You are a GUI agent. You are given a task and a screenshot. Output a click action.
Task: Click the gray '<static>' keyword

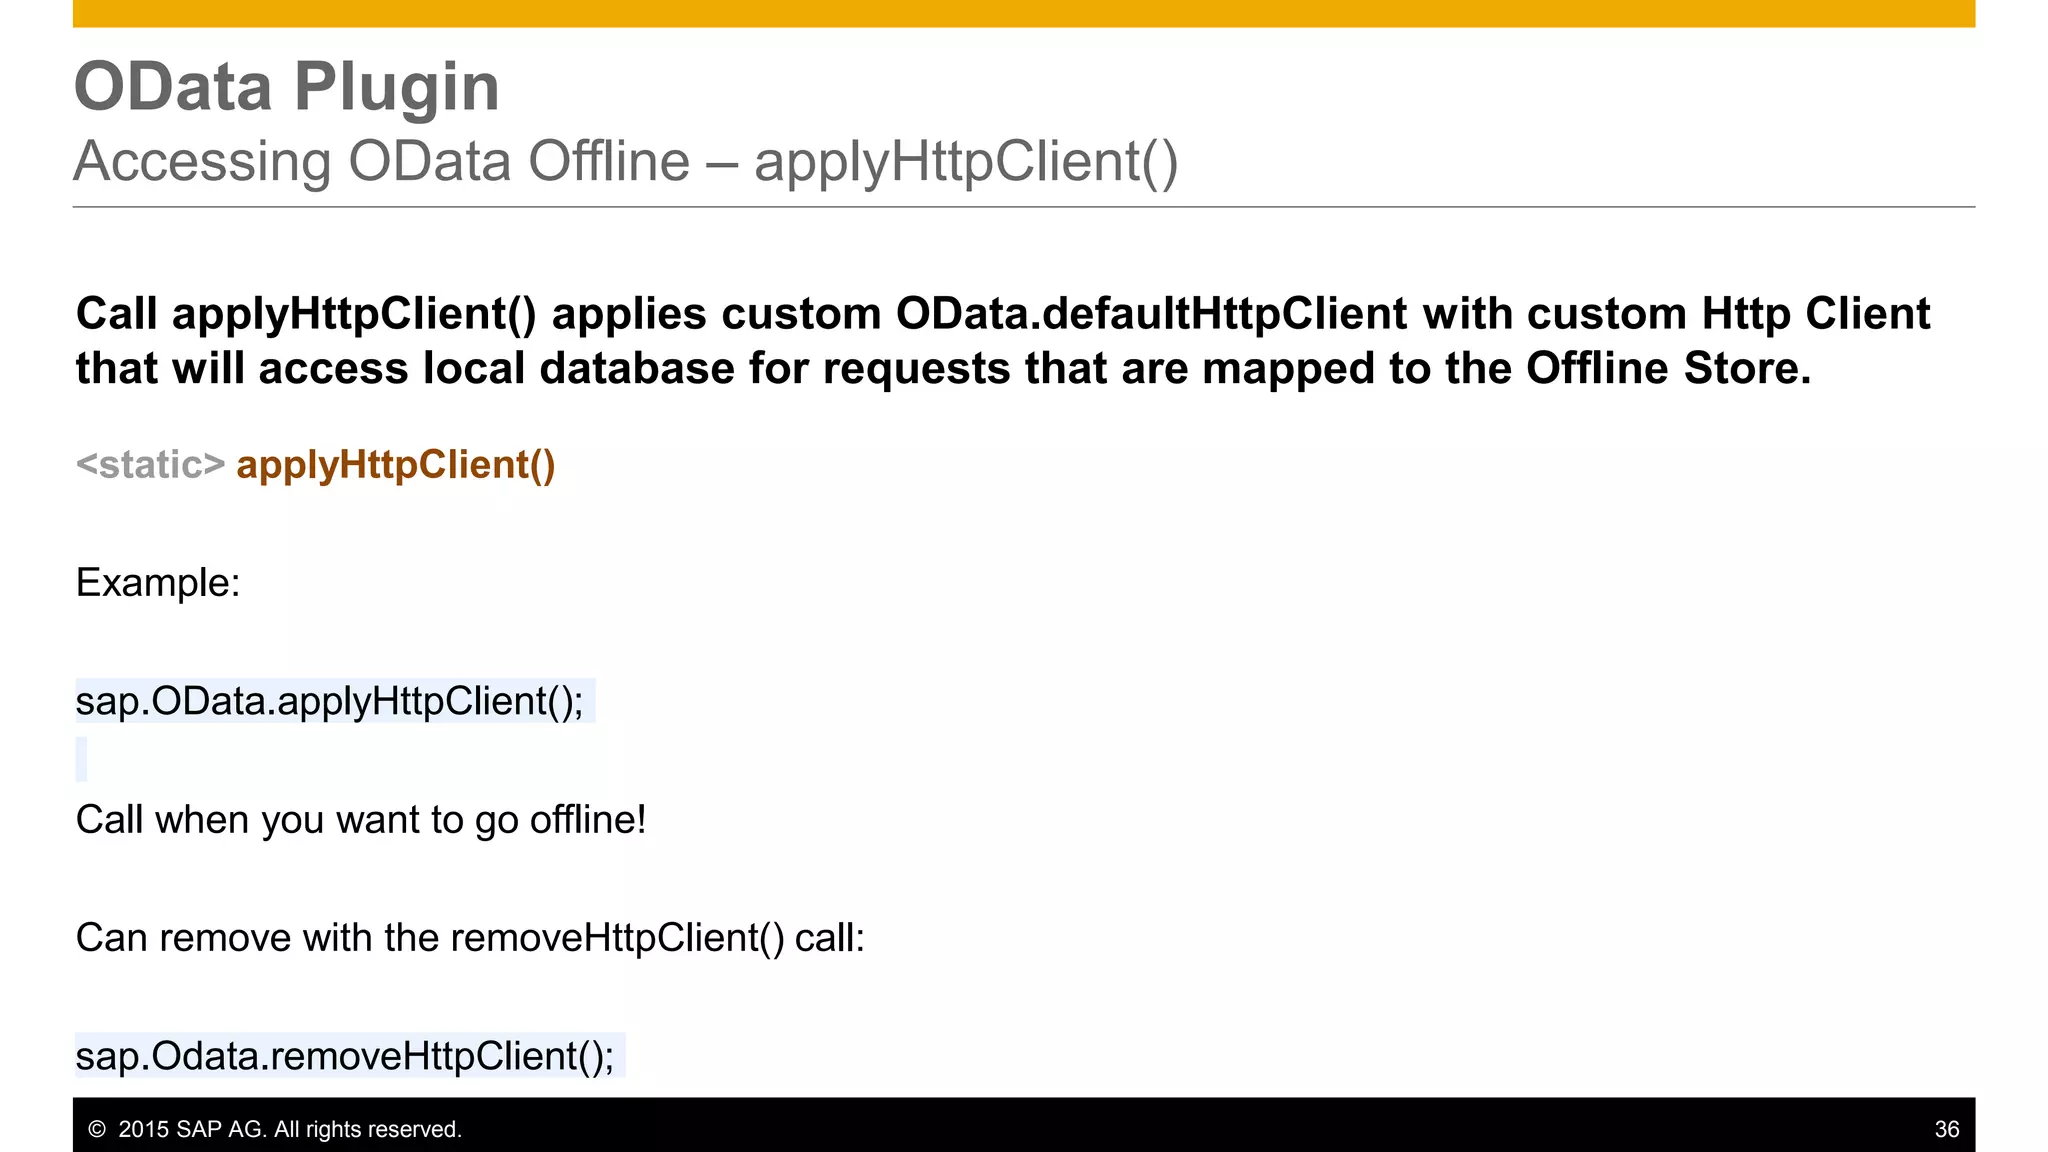pos(151,465)
